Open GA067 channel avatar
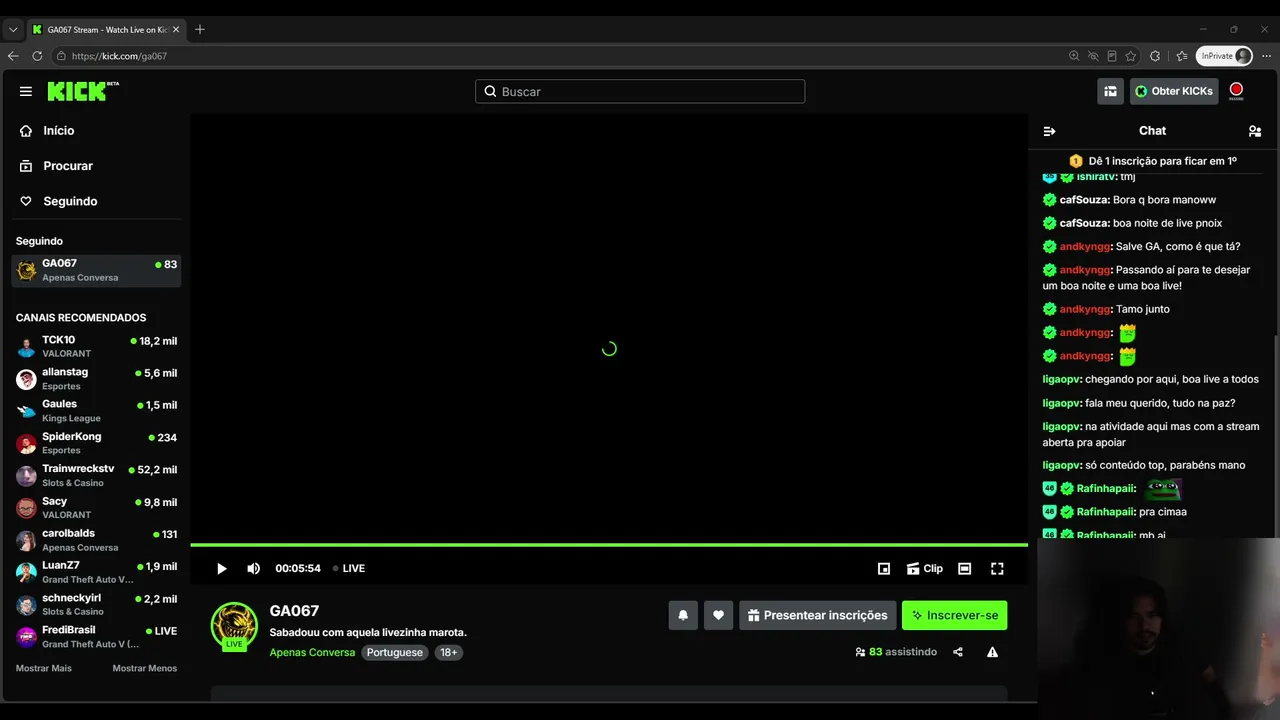Image resolution: width=1280 pixels, height=720 pixels. (234, 626)
